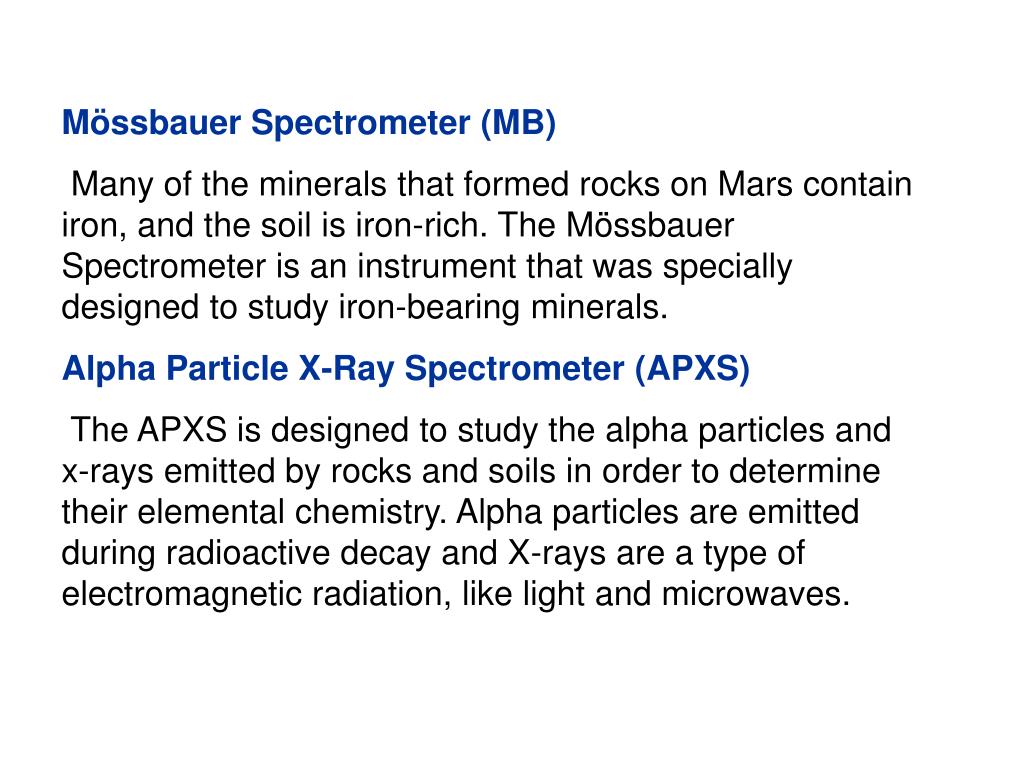Click the Alpha Particle X-Ray Spectrometer (APXS) heading
The image size is (1024, 768).
406,368
